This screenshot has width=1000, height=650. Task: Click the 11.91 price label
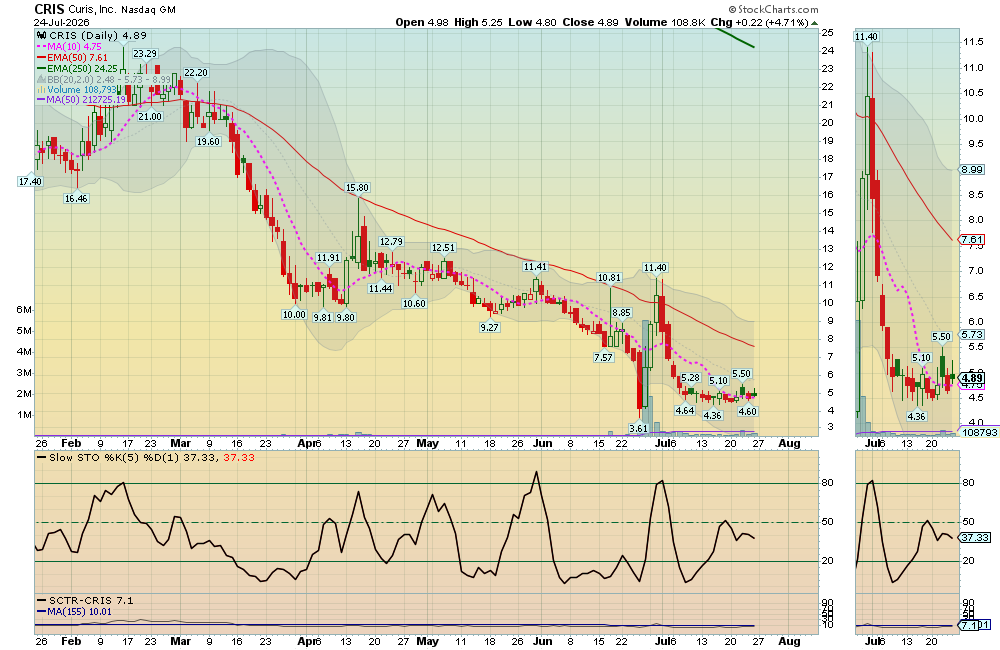pos(328,258)
